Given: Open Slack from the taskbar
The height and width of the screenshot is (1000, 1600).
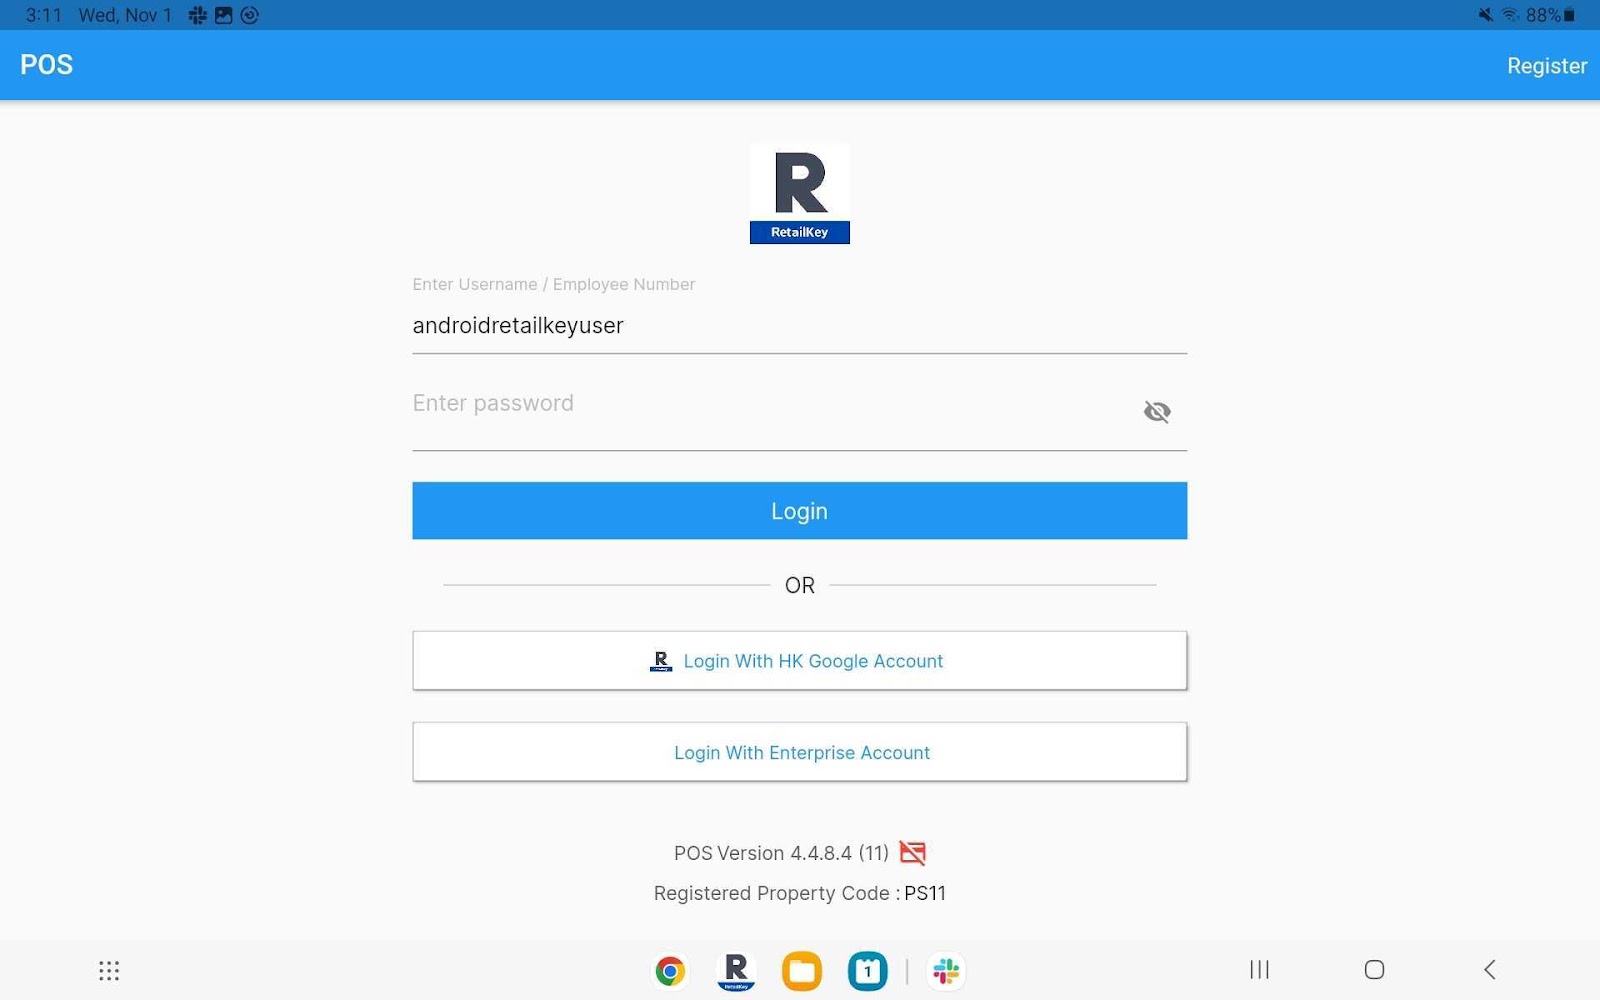Looking at the screenshot, I should 946,971.
